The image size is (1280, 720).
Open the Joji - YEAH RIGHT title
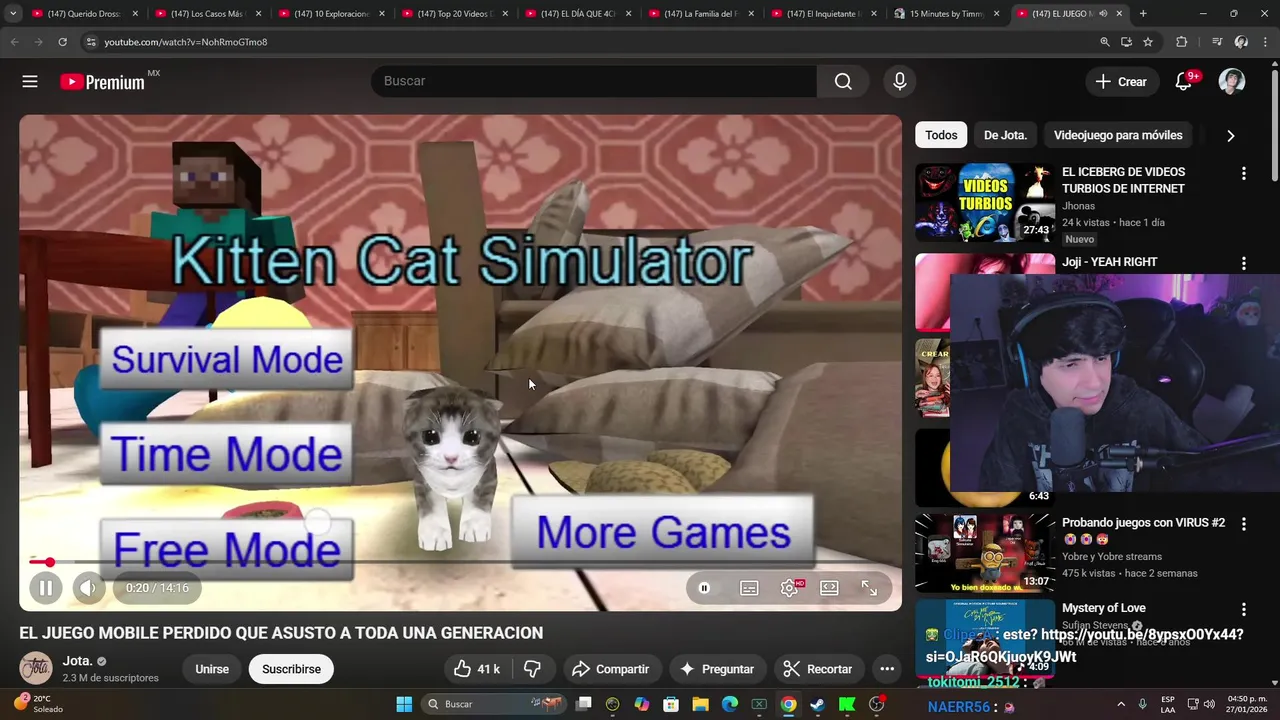pyautogui.click(x=1109, y=262)
